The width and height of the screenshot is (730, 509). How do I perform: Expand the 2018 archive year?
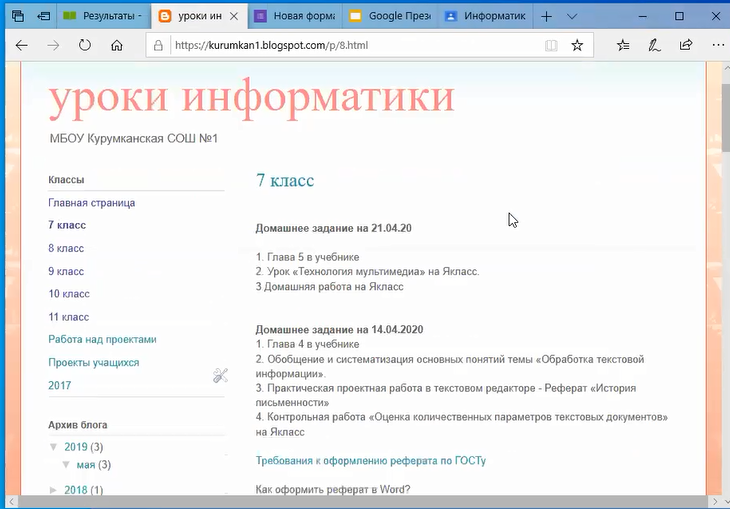pos(54,490)
